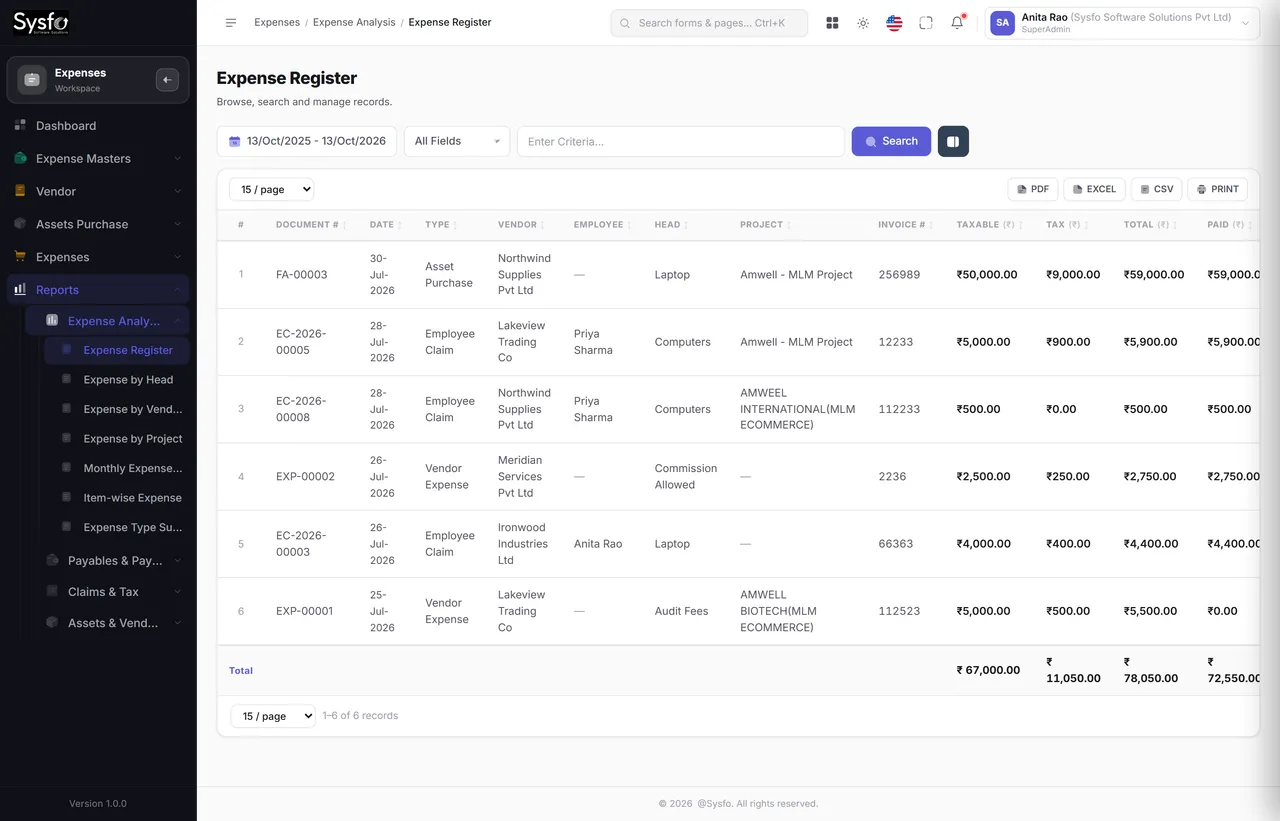The width and height of the screenshot is (1280, 821).
Task: Focus the Search forms & pages box
Action: click(709, 23)
